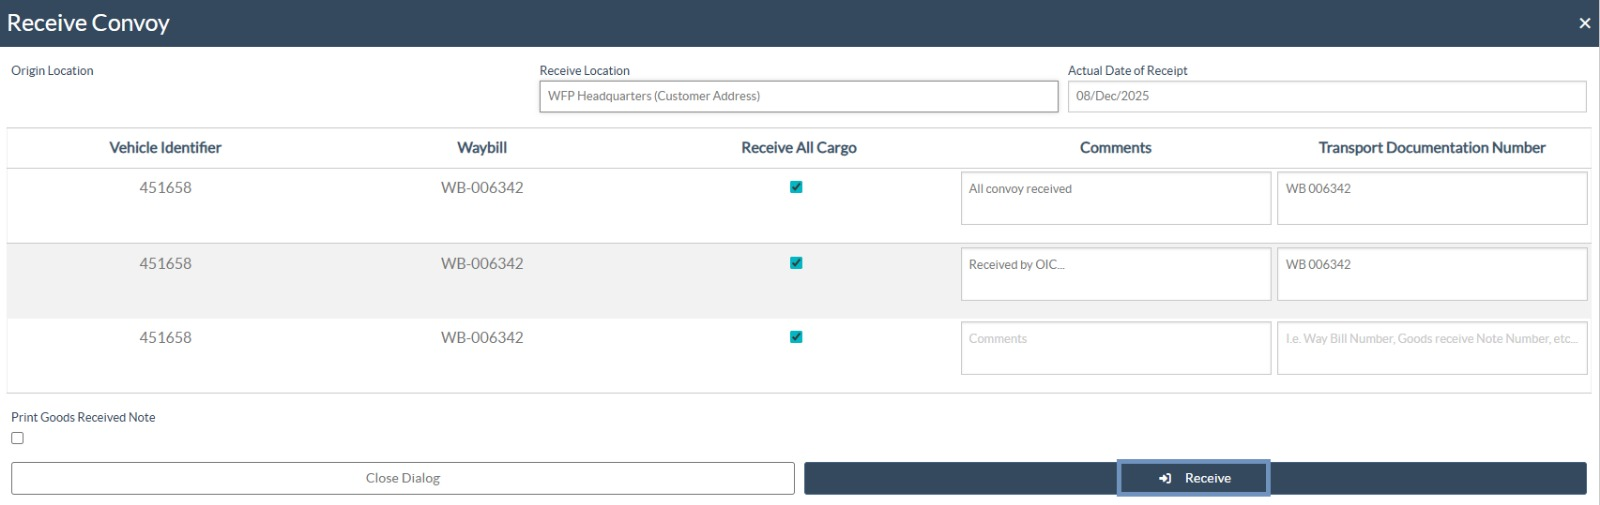
Task: Open the Actual Date of Receipt field
Action: point(1326,96)
